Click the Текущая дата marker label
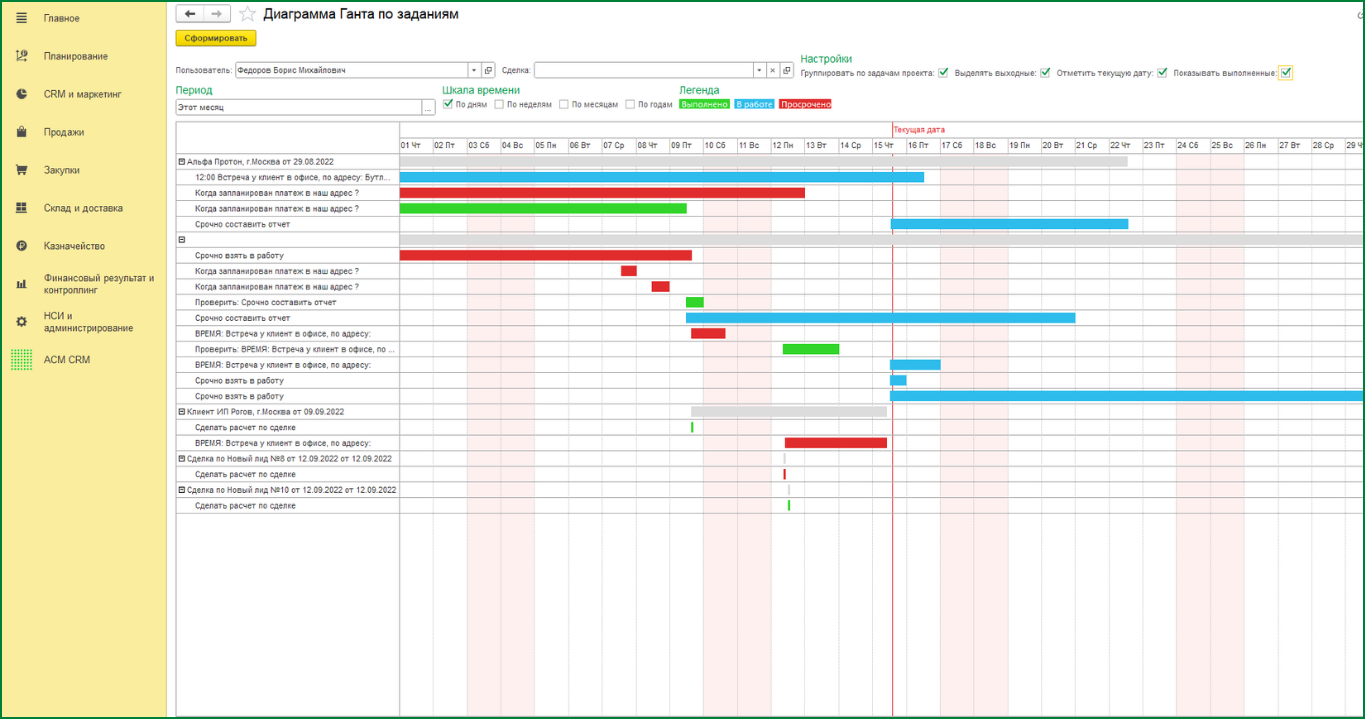 tap(918, 130)
